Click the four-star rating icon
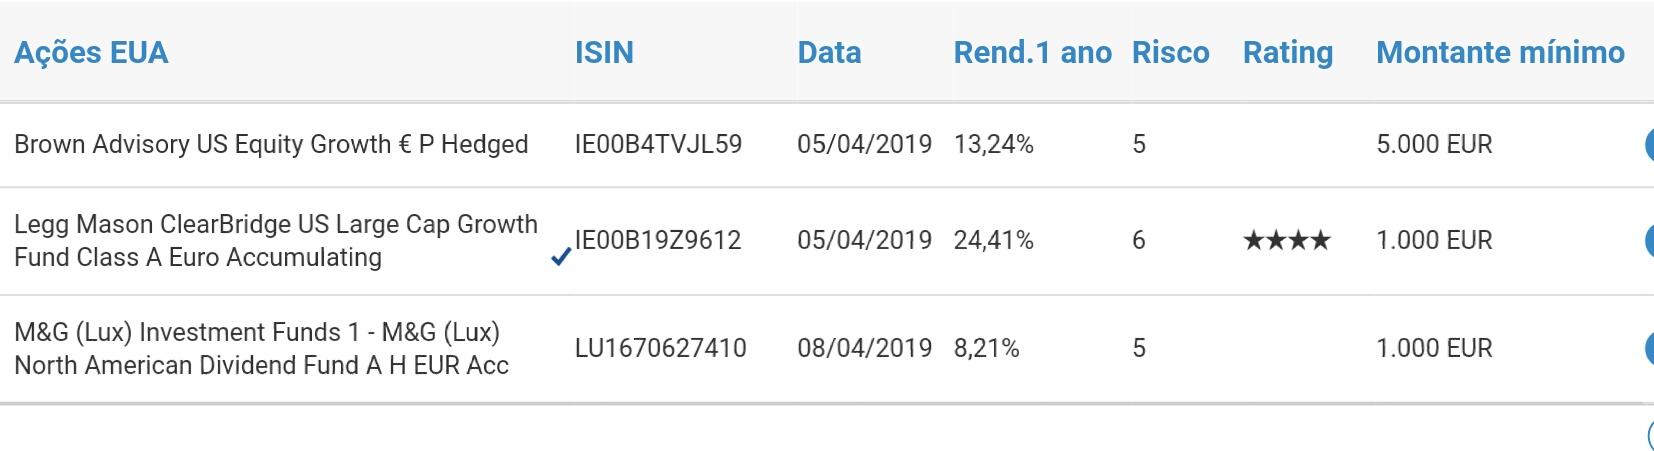The width and height of the screenshot is (1654, 451). coord(1286,241)
